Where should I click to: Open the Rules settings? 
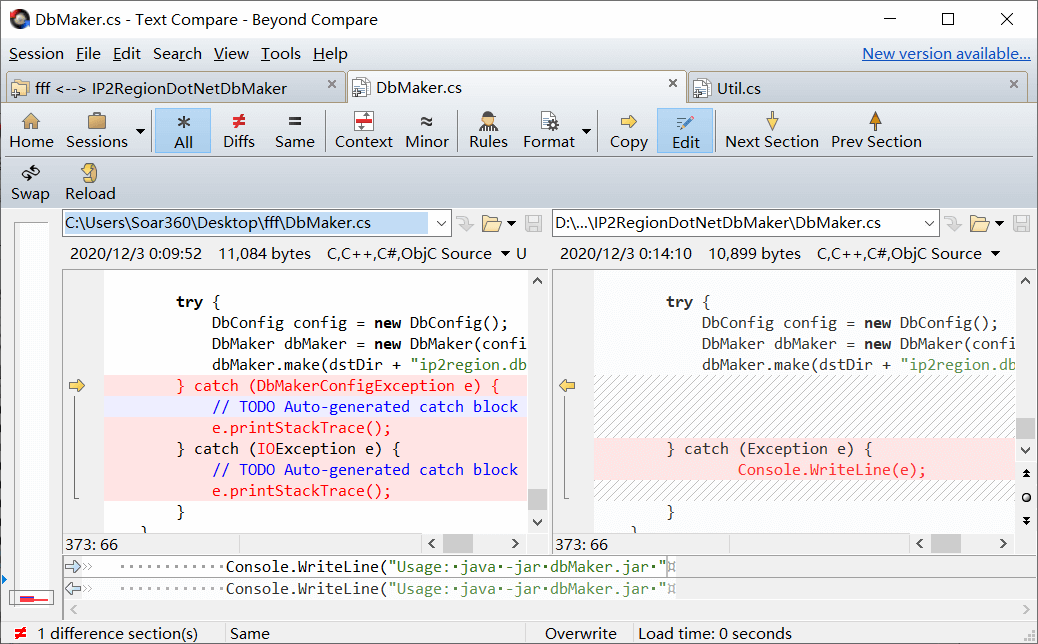point(488,130)
